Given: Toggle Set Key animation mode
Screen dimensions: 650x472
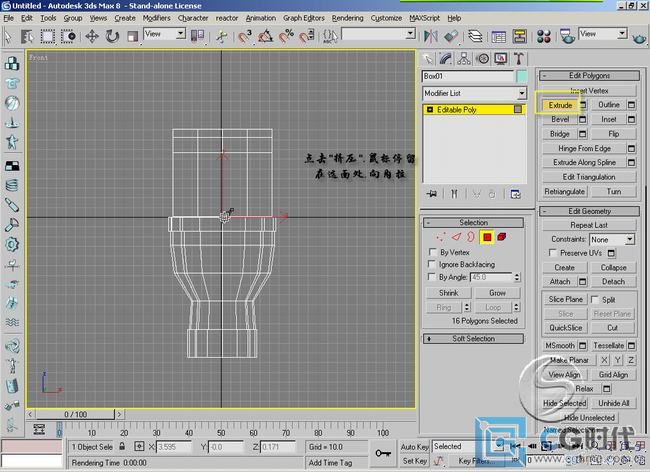Looking at the screenshot, I should pos(414,461).
